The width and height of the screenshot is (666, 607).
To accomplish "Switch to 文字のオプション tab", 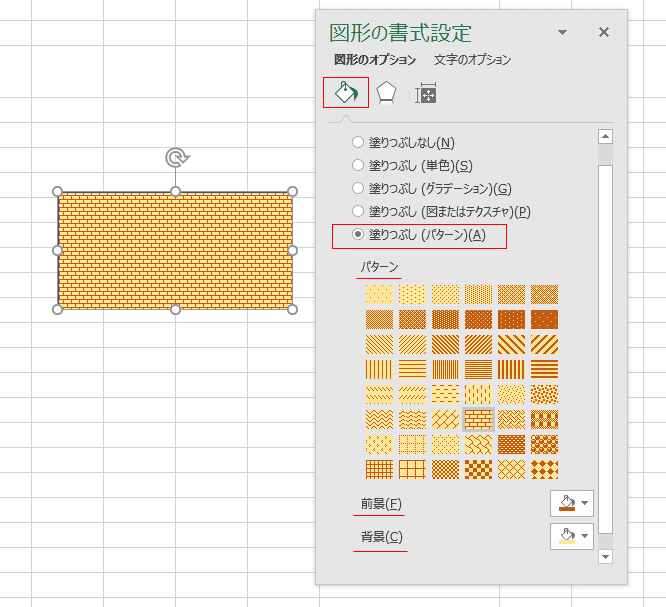I will pos(472,60).
